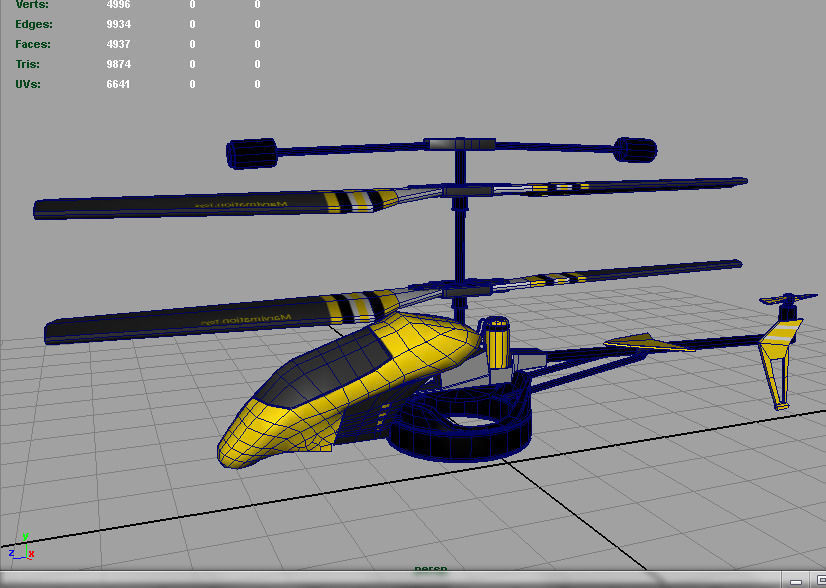Click the persp camera name label
Viewport: 826px width, 588px height.
coord(431,569)
